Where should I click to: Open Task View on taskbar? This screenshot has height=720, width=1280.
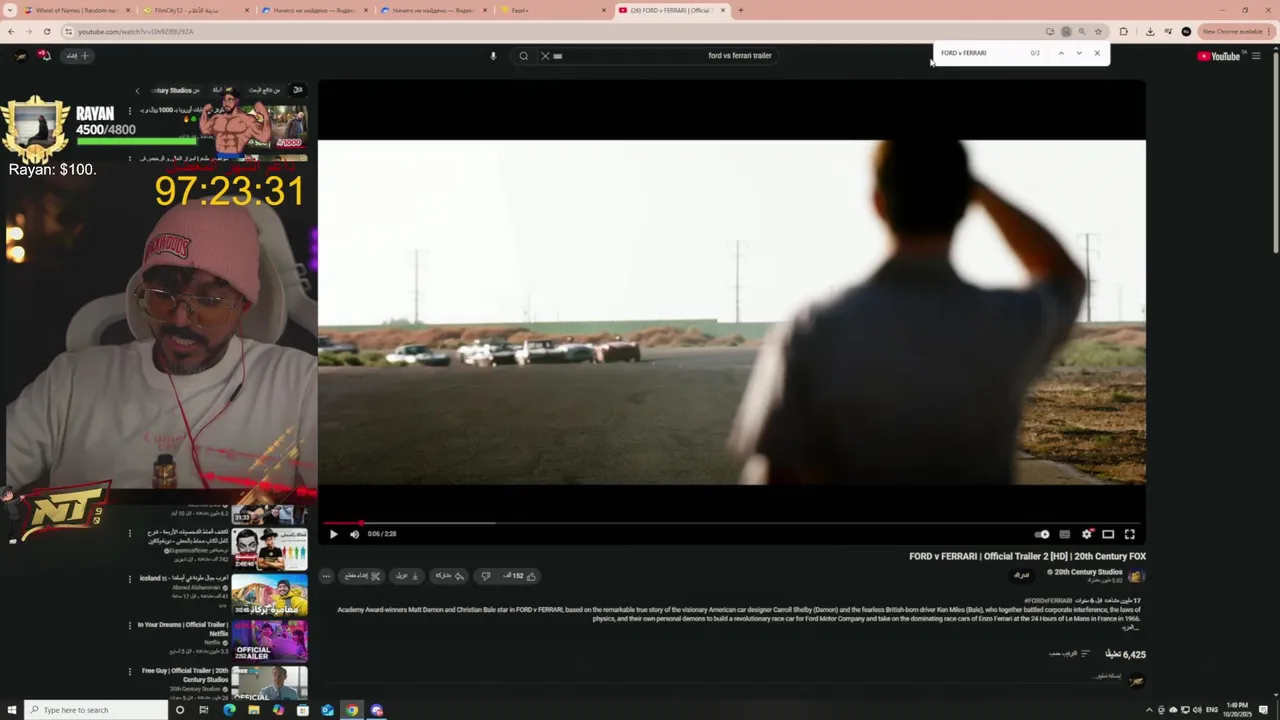204,710
